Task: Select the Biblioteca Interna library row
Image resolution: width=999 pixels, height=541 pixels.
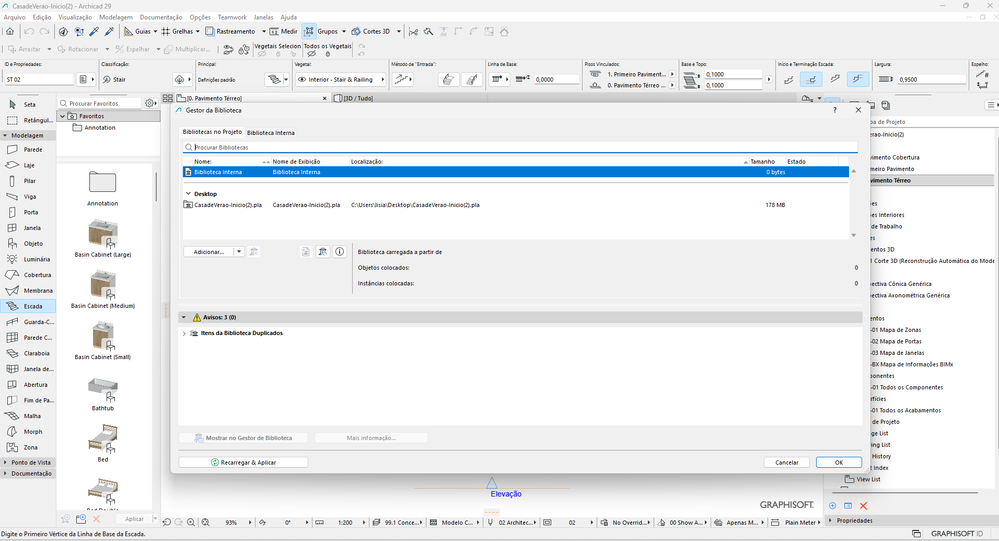Action: pyautogui.click(x=515, y=172)
